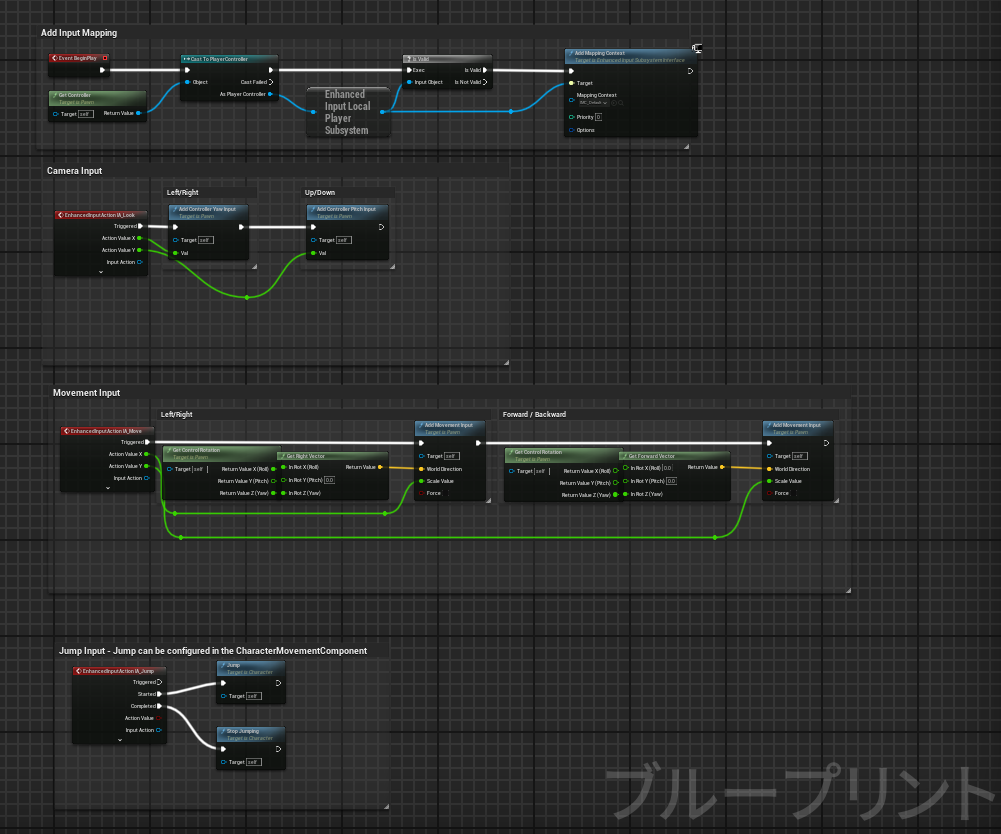The width and height of the screenshot is (1001, 834).
Task: Click the function icon on Add Mapping Context
Action: point(571,53)
